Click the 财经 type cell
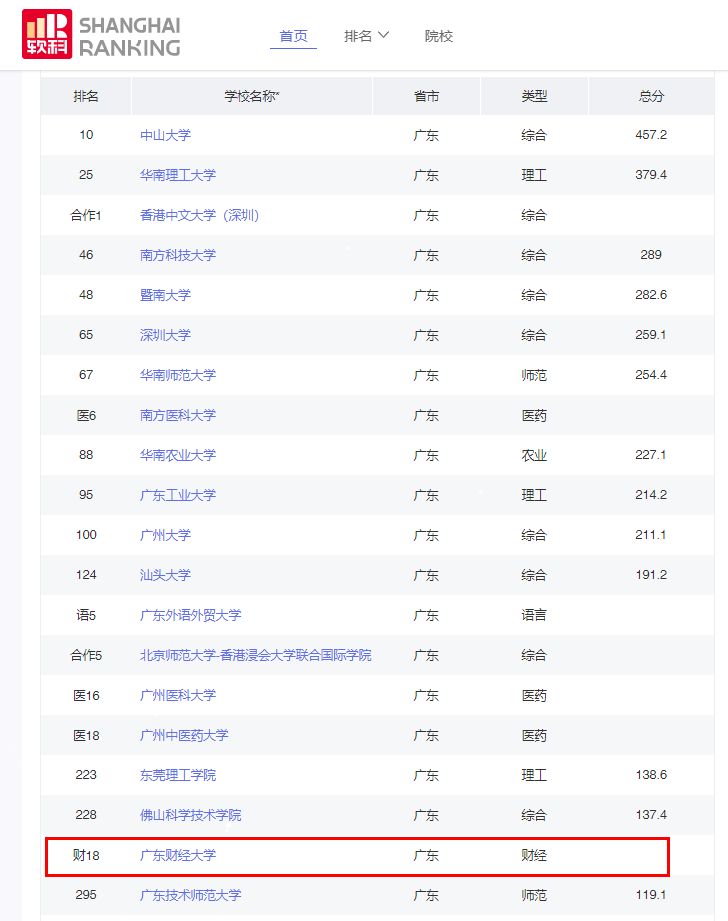The image size is (728, 921). pos(534,855)
